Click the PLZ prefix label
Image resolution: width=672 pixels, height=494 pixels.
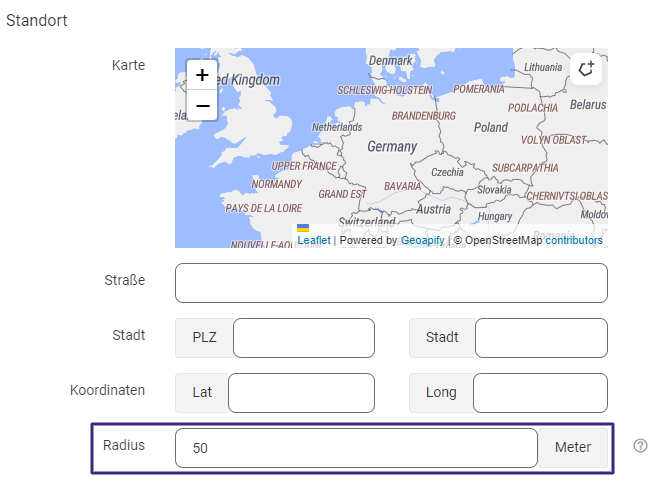[204, 338]
